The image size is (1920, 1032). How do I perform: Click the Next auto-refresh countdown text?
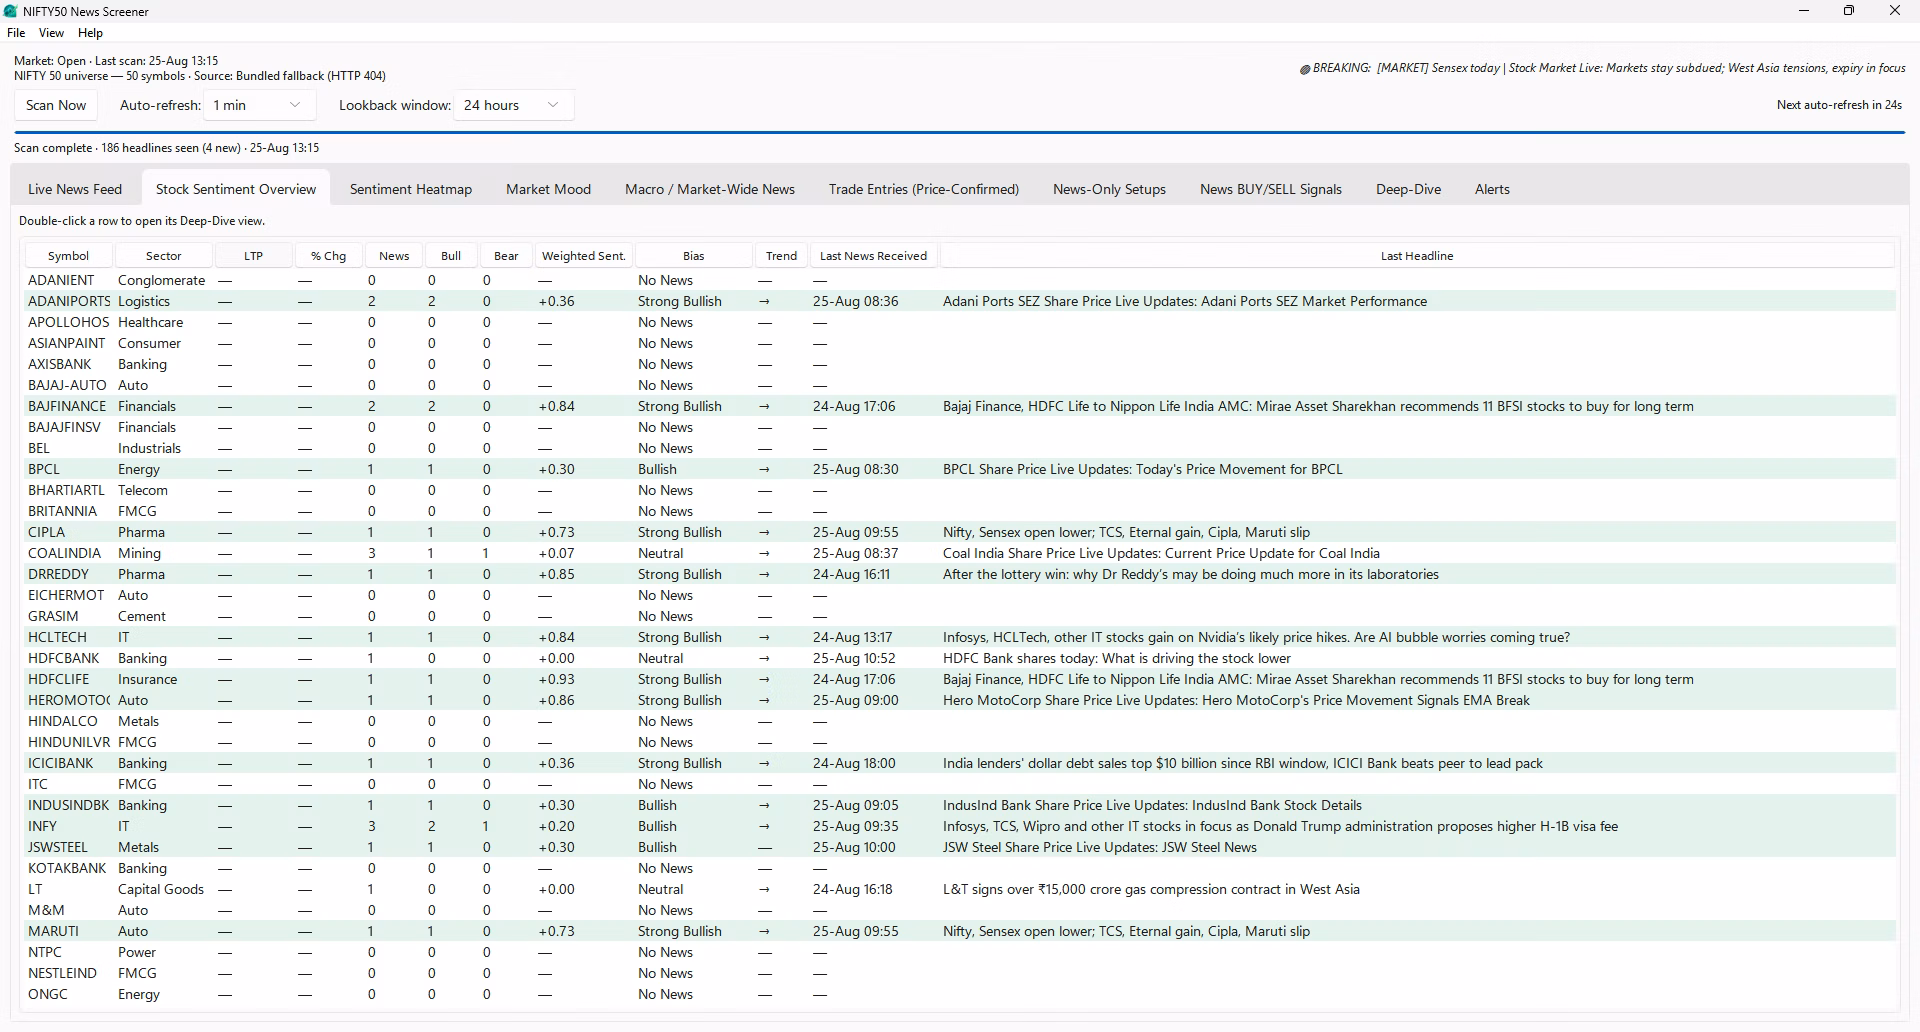tap(1839, 105)
